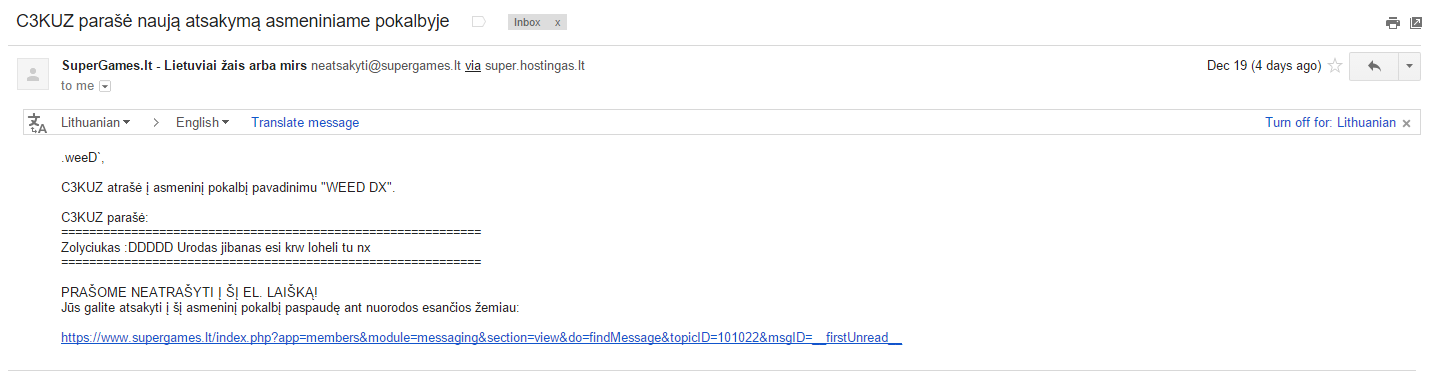Click Translate message link
Viewport: 1429px width, 373px height.
[x=305, y=123]
